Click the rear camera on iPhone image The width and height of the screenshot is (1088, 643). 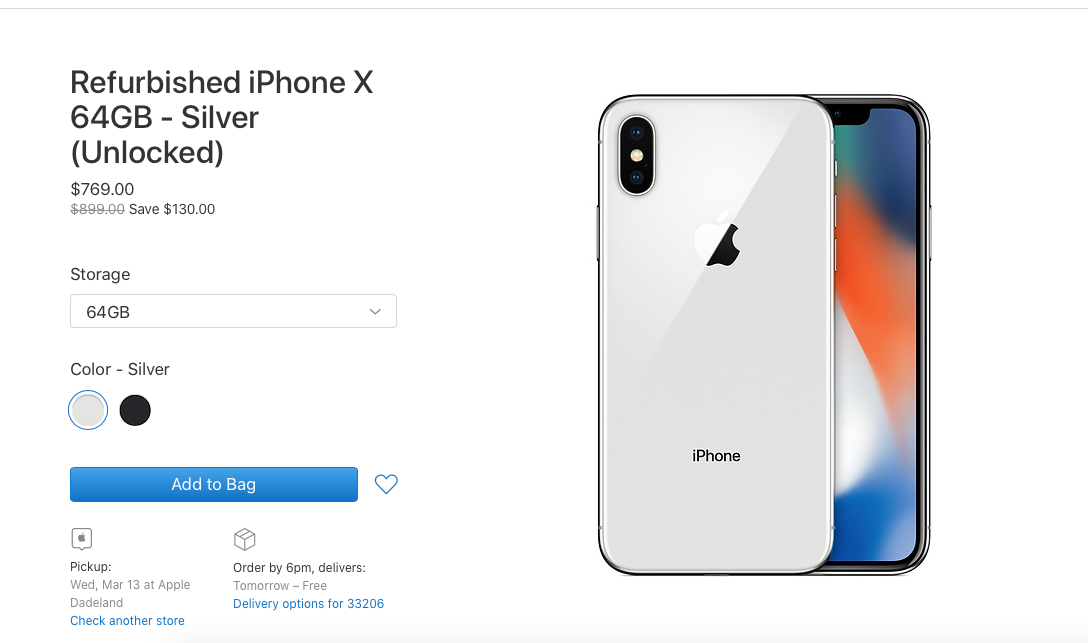[636, 155]
